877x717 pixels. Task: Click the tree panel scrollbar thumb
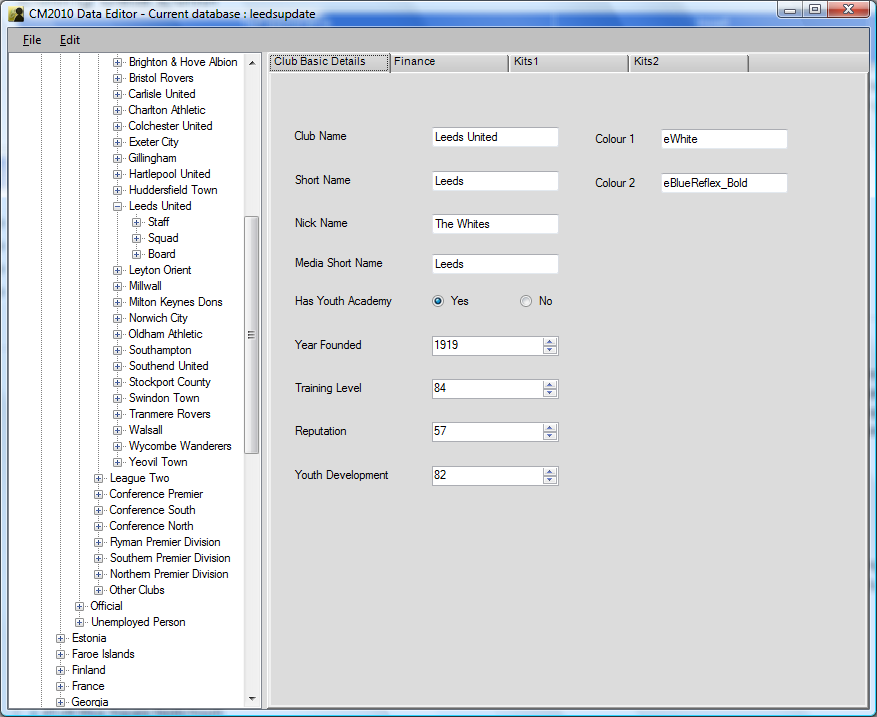252,334
